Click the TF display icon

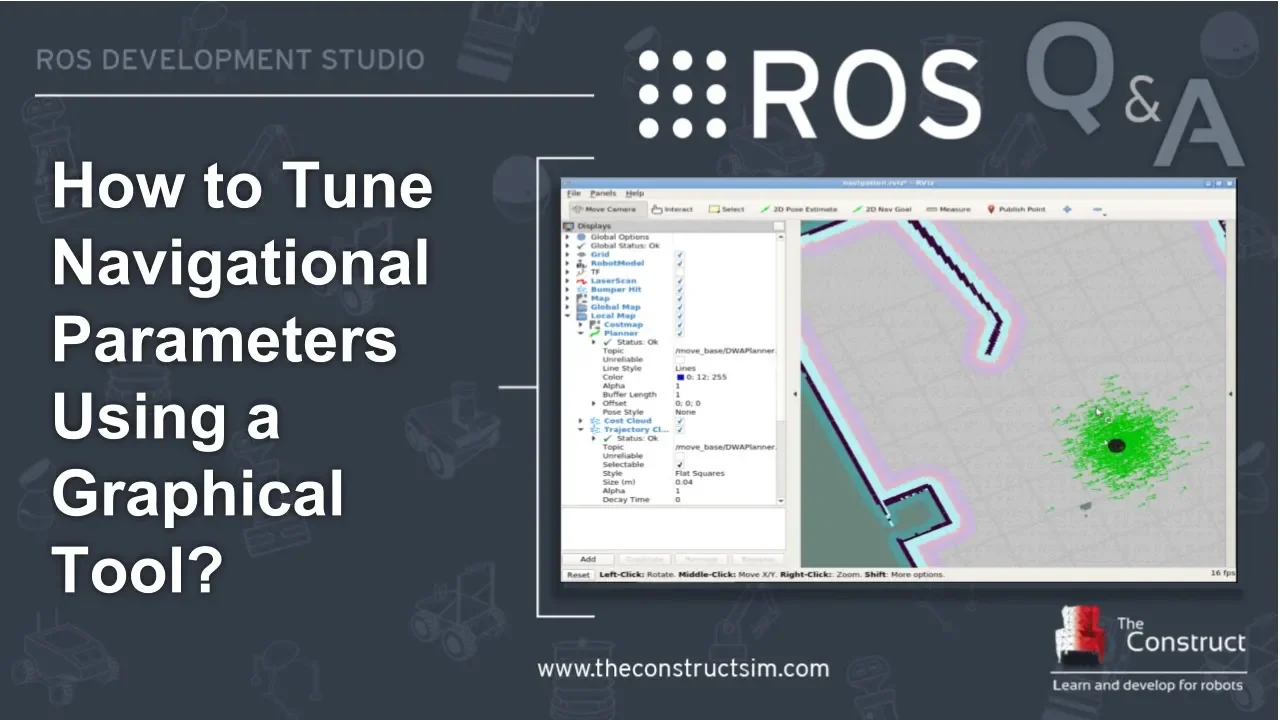(581, 272)
